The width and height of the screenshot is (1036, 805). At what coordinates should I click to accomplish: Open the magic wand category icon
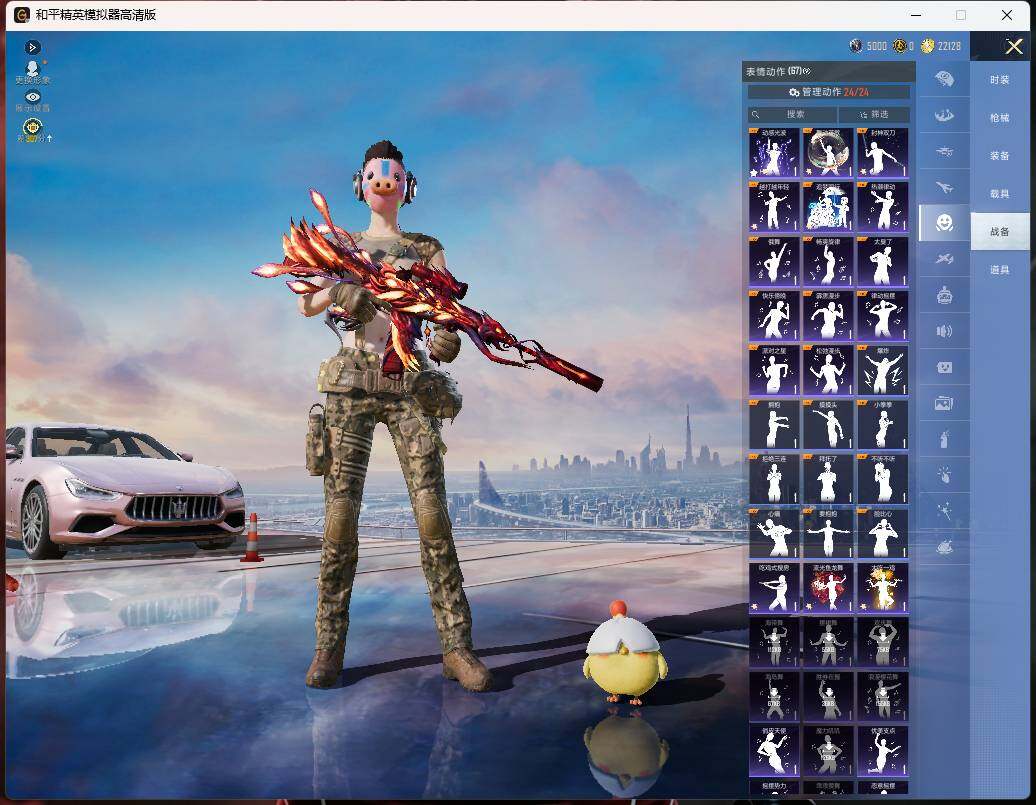(944, 510)
